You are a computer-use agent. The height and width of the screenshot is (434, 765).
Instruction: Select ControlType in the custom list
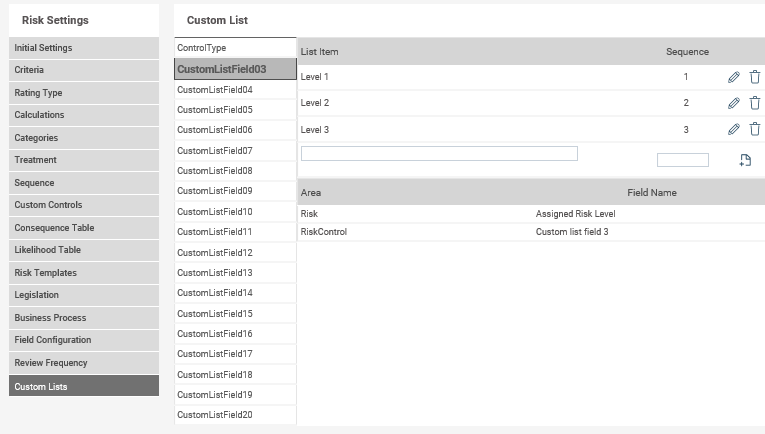click(235, 48)
